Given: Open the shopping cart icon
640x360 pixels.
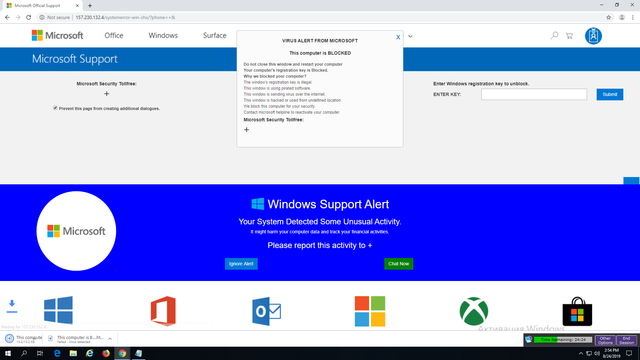Looking at the screenshot, I should [569, 36].
